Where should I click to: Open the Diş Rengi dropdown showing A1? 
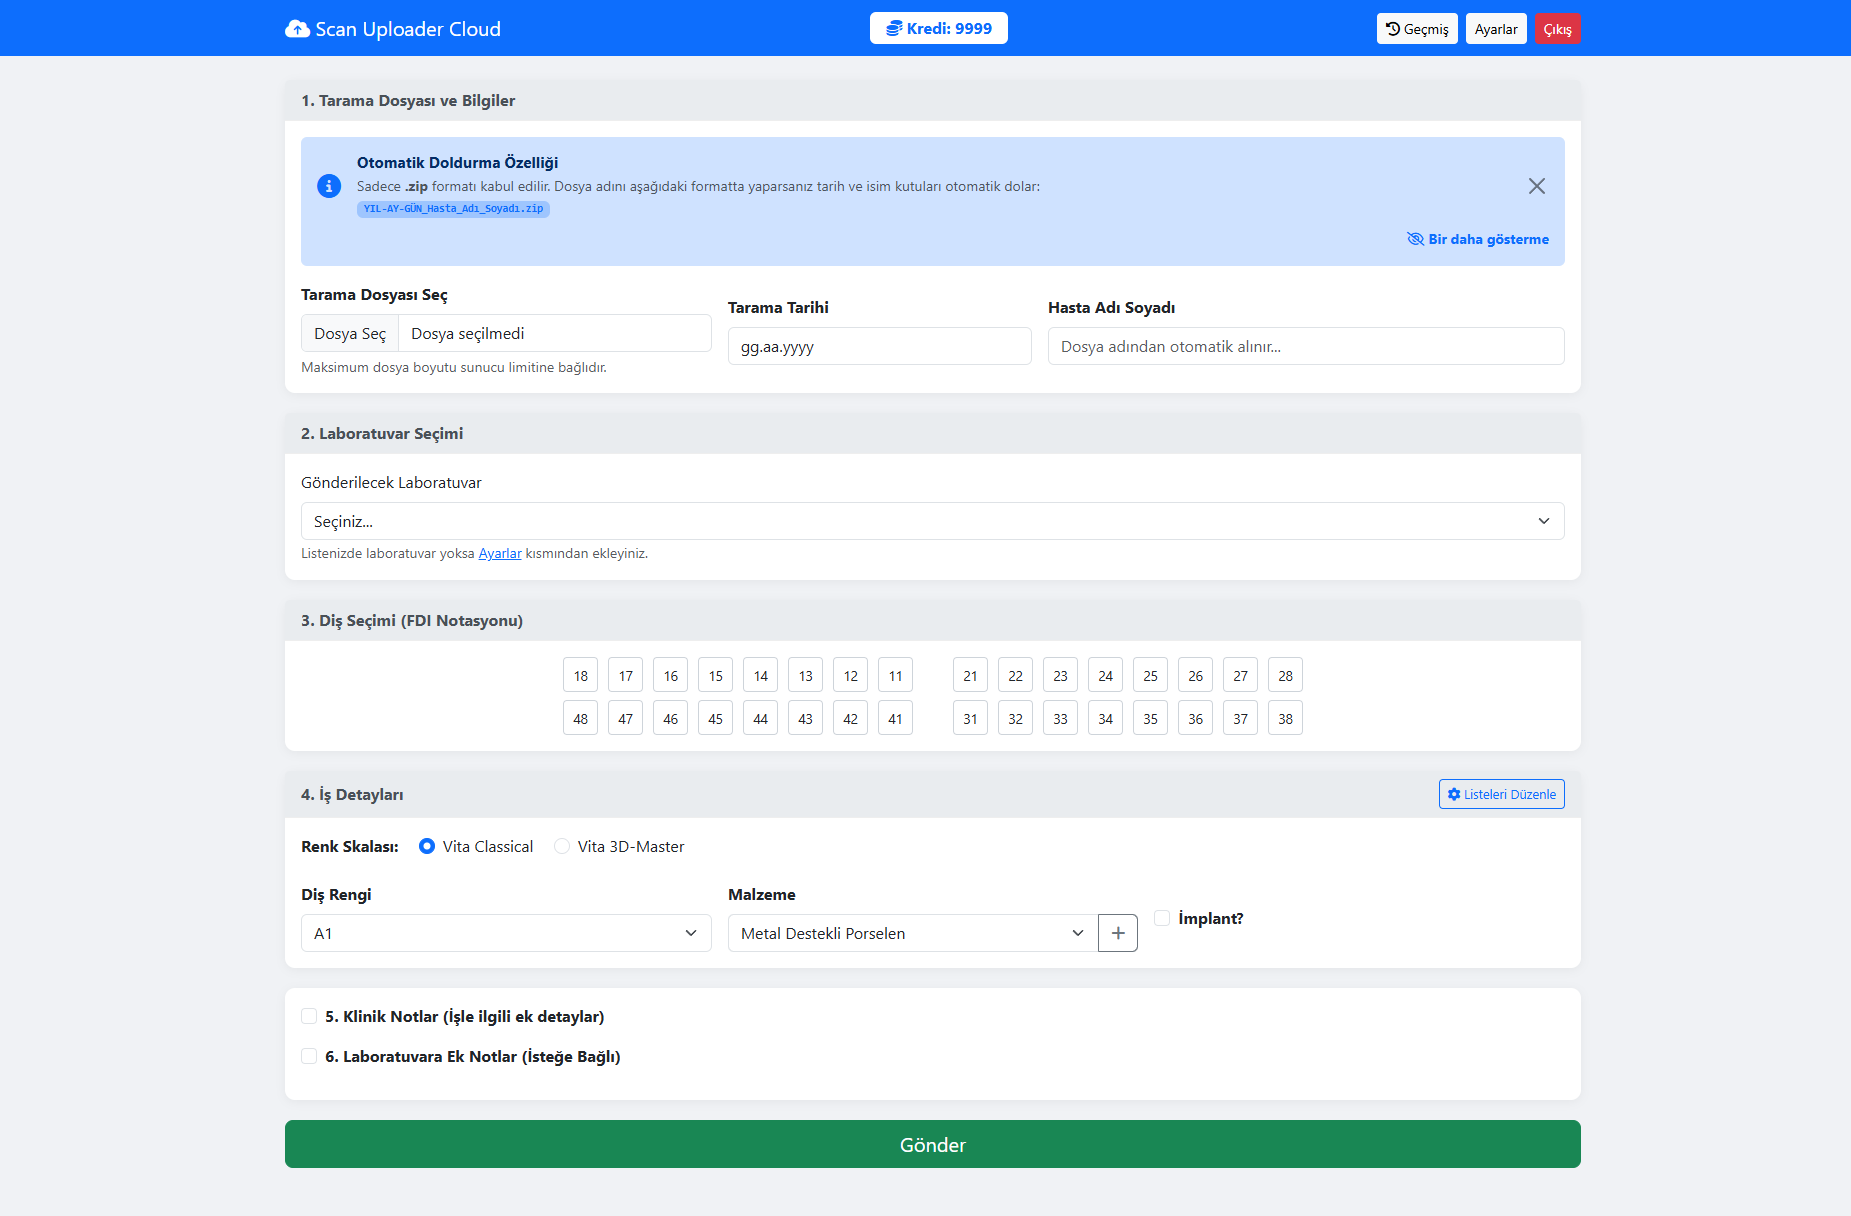click(505, 932)
